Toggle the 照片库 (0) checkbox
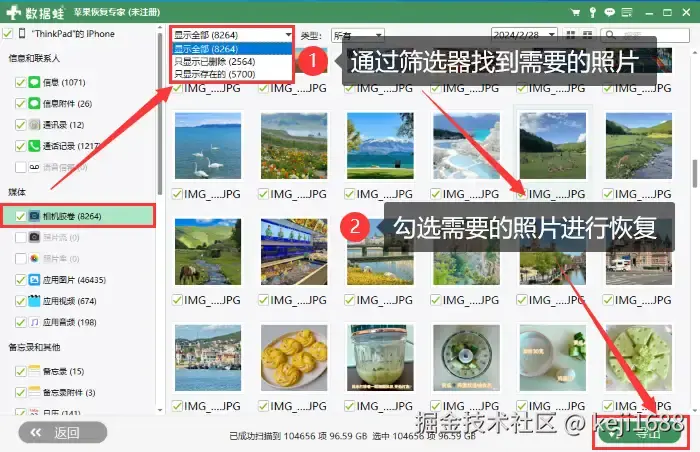Image resolution: width=700 pixels, height=452 pixels. click(20, 259)
